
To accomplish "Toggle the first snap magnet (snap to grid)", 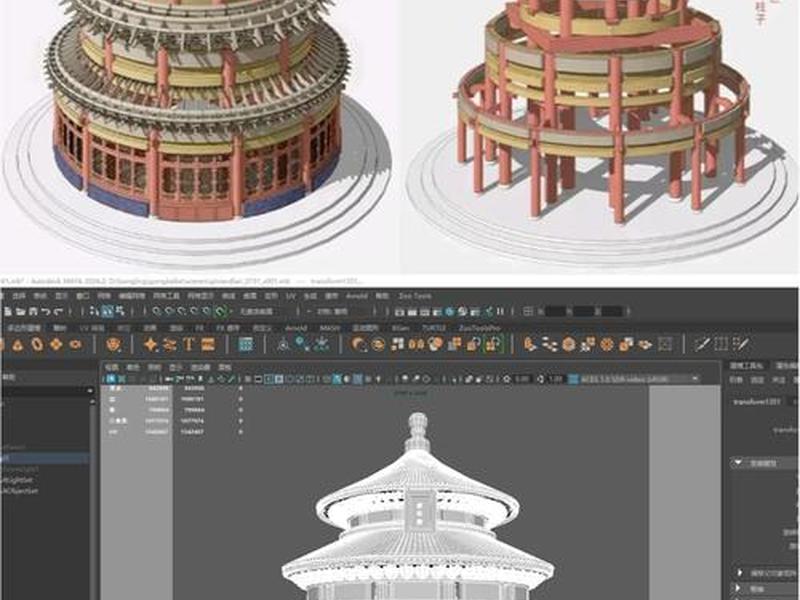I will click(x=157, y=311).
